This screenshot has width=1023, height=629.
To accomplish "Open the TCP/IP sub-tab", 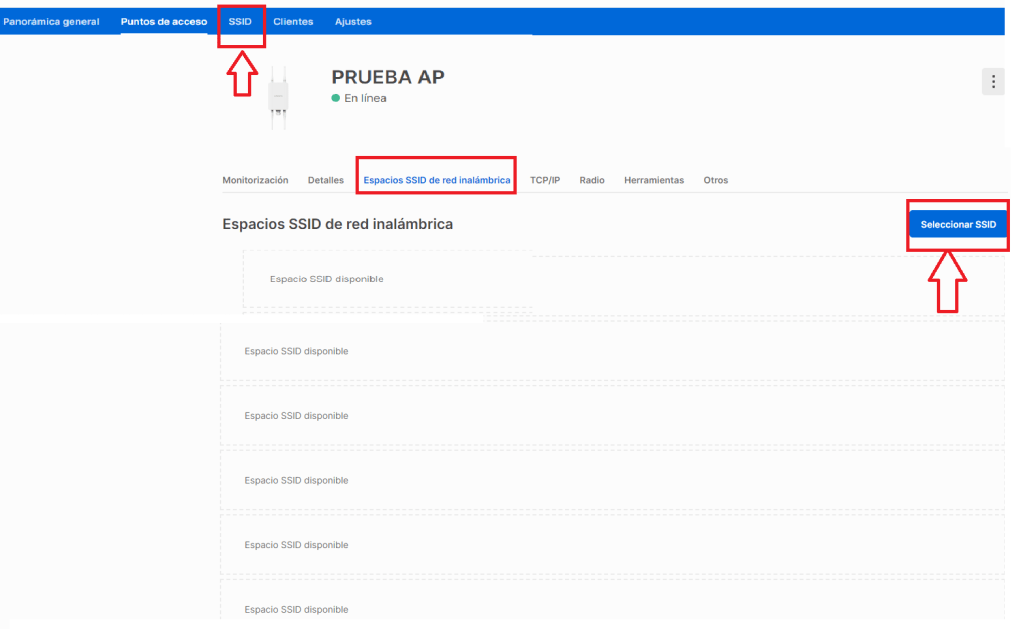I will pyautogui.click(x=545, y=180).
